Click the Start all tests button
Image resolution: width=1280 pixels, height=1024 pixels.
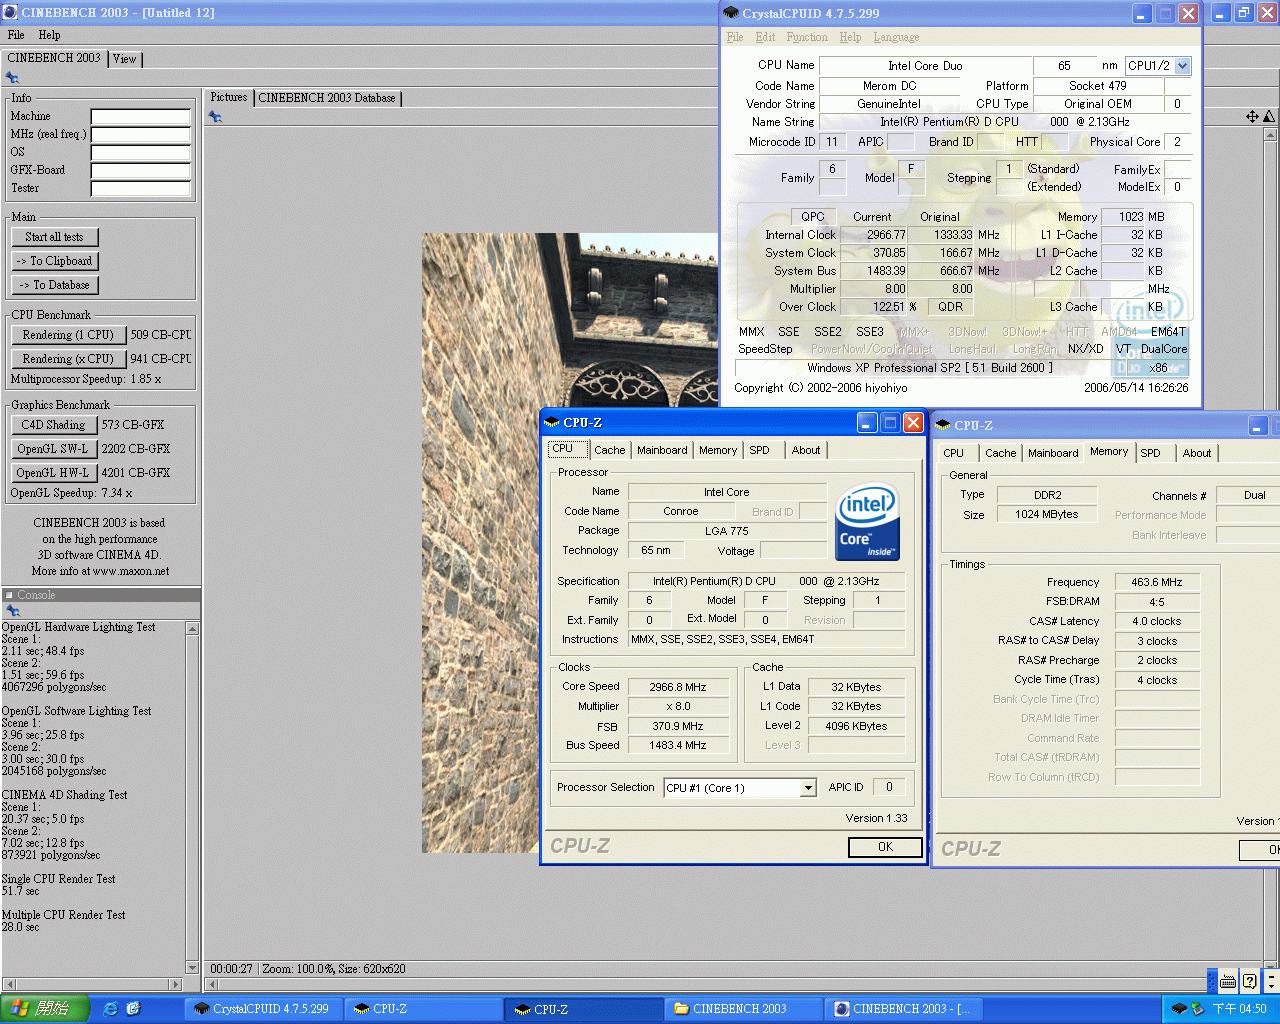click(x=55, y=237)
